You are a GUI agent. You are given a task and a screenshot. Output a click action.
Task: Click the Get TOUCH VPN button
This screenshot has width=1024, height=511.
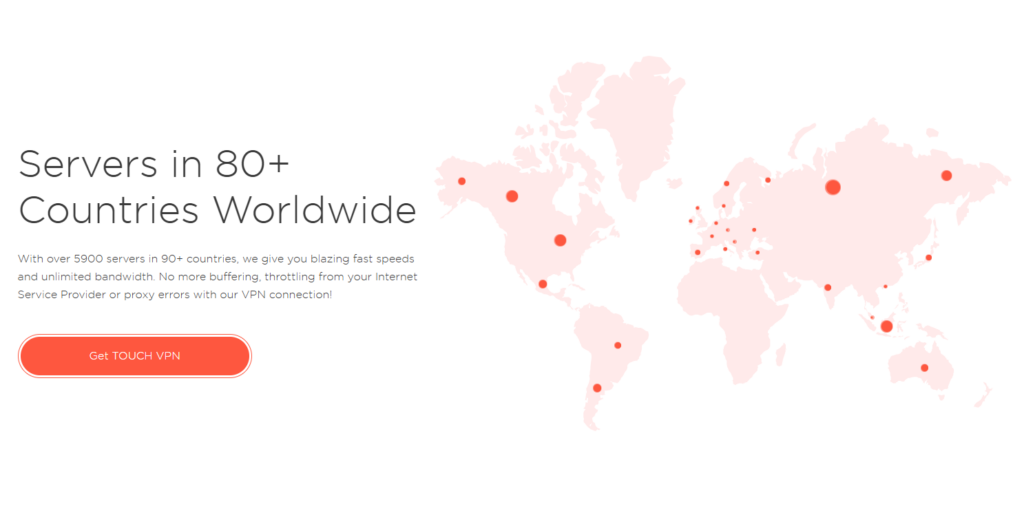click(135, 356)
